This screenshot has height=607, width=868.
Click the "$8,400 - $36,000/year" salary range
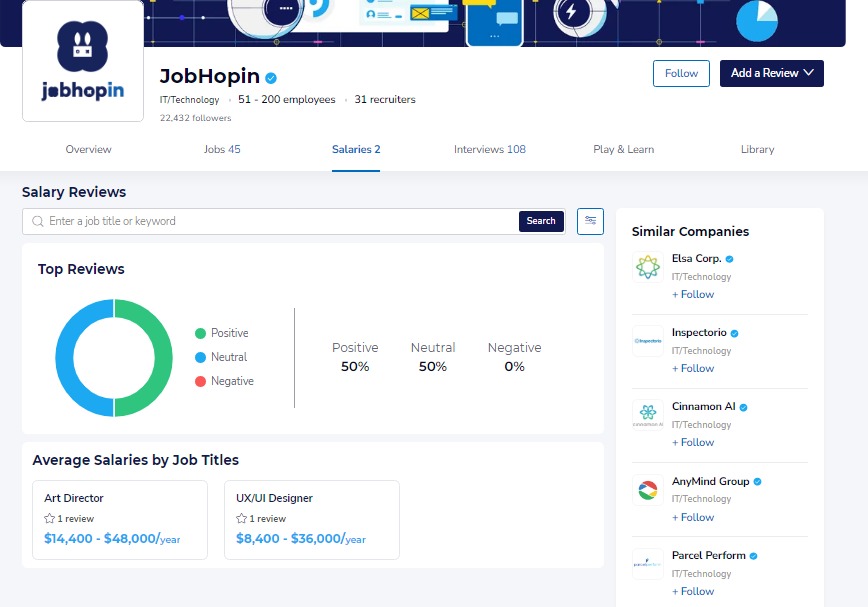pos(301,538)
